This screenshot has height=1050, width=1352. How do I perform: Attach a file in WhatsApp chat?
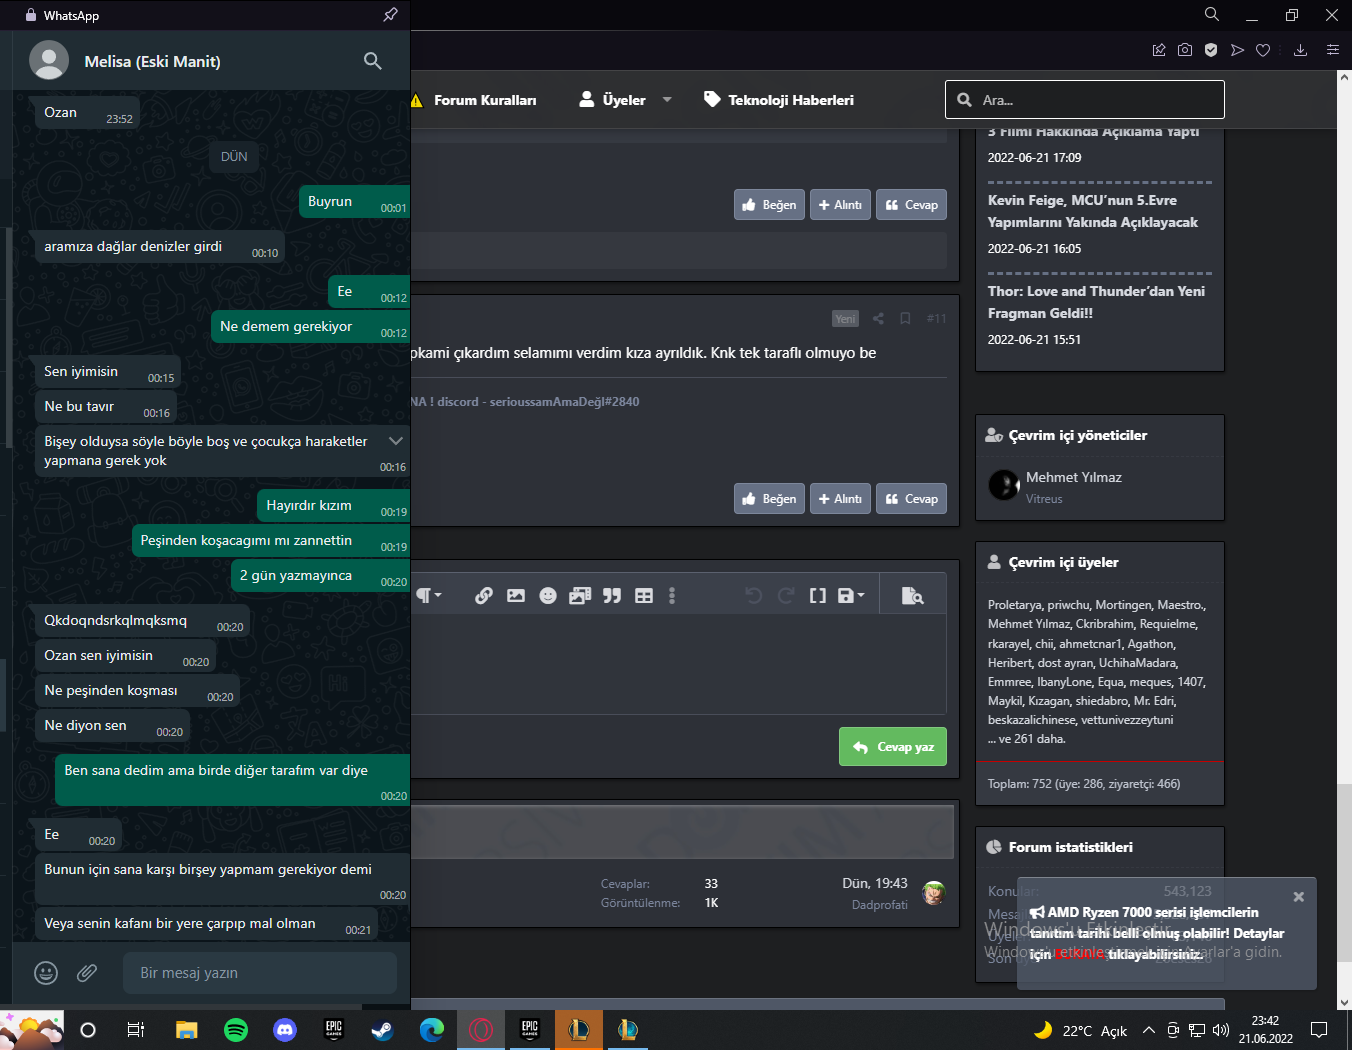coord(87,973)
